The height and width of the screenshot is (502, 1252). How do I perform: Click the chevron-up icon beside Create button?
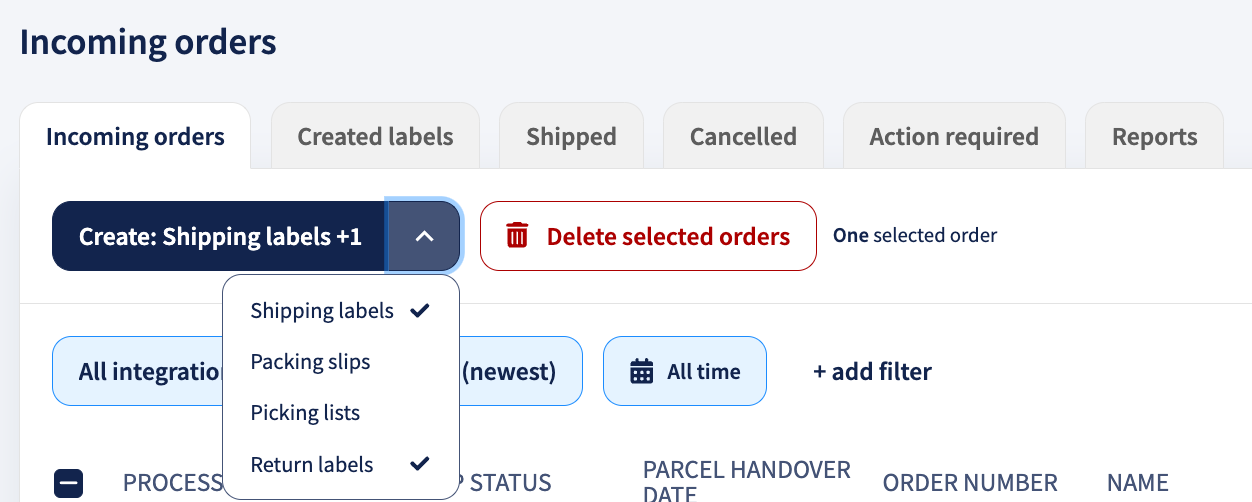pyautogui.click(x=424, y=236)
